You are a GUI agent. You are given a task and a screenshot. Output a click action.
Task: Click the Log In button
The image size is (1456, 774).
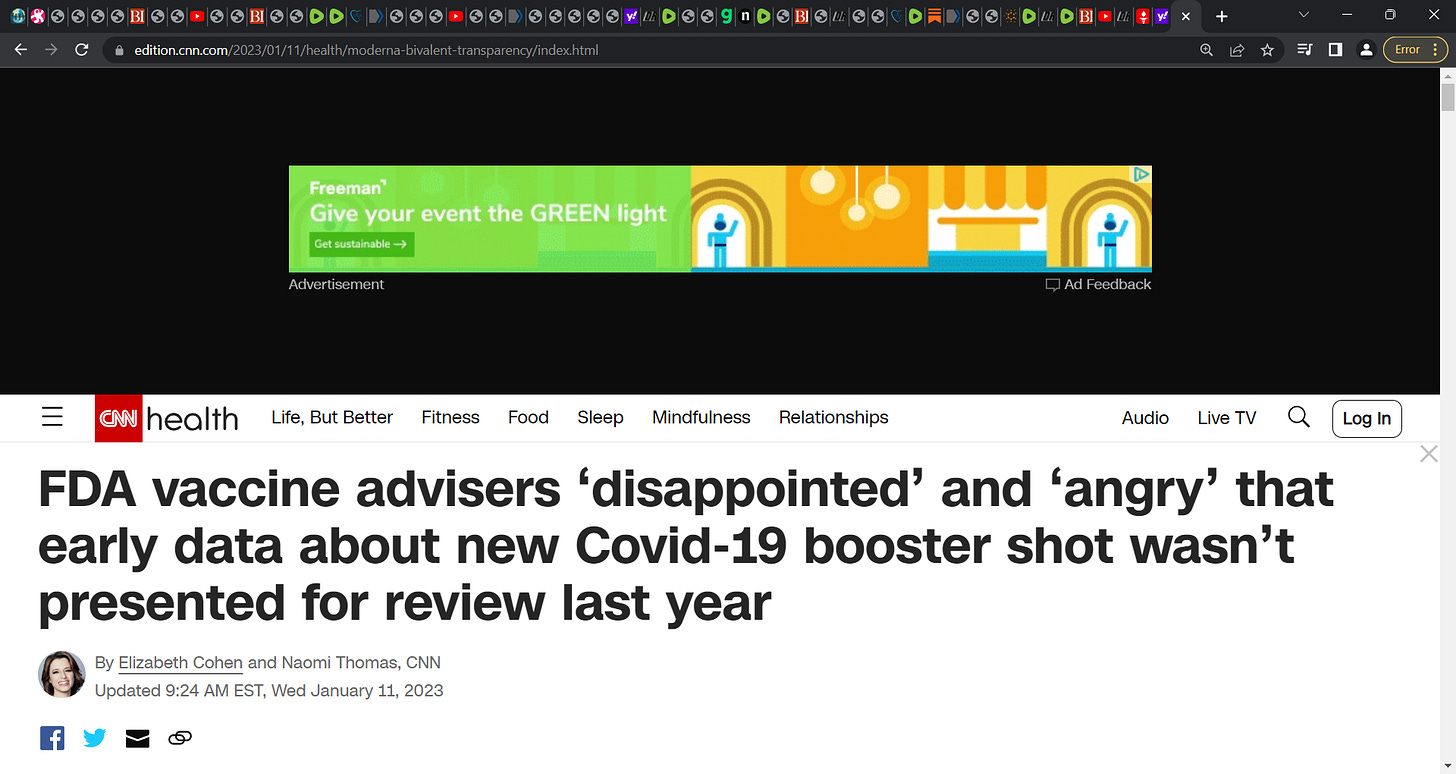[1367, 418]
